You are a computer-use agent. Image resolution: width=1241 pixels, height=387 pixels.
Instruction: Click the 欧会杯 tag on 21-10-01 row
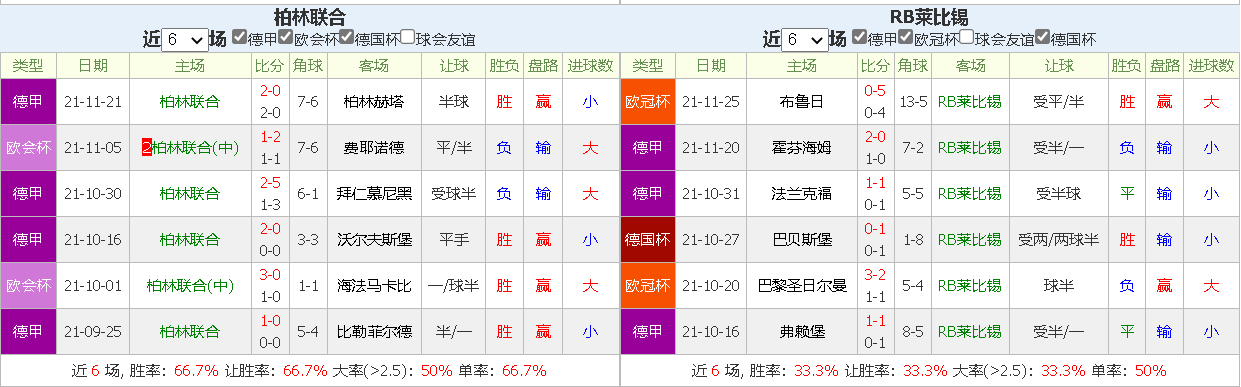pyautogui.click(x=28, y=285)
